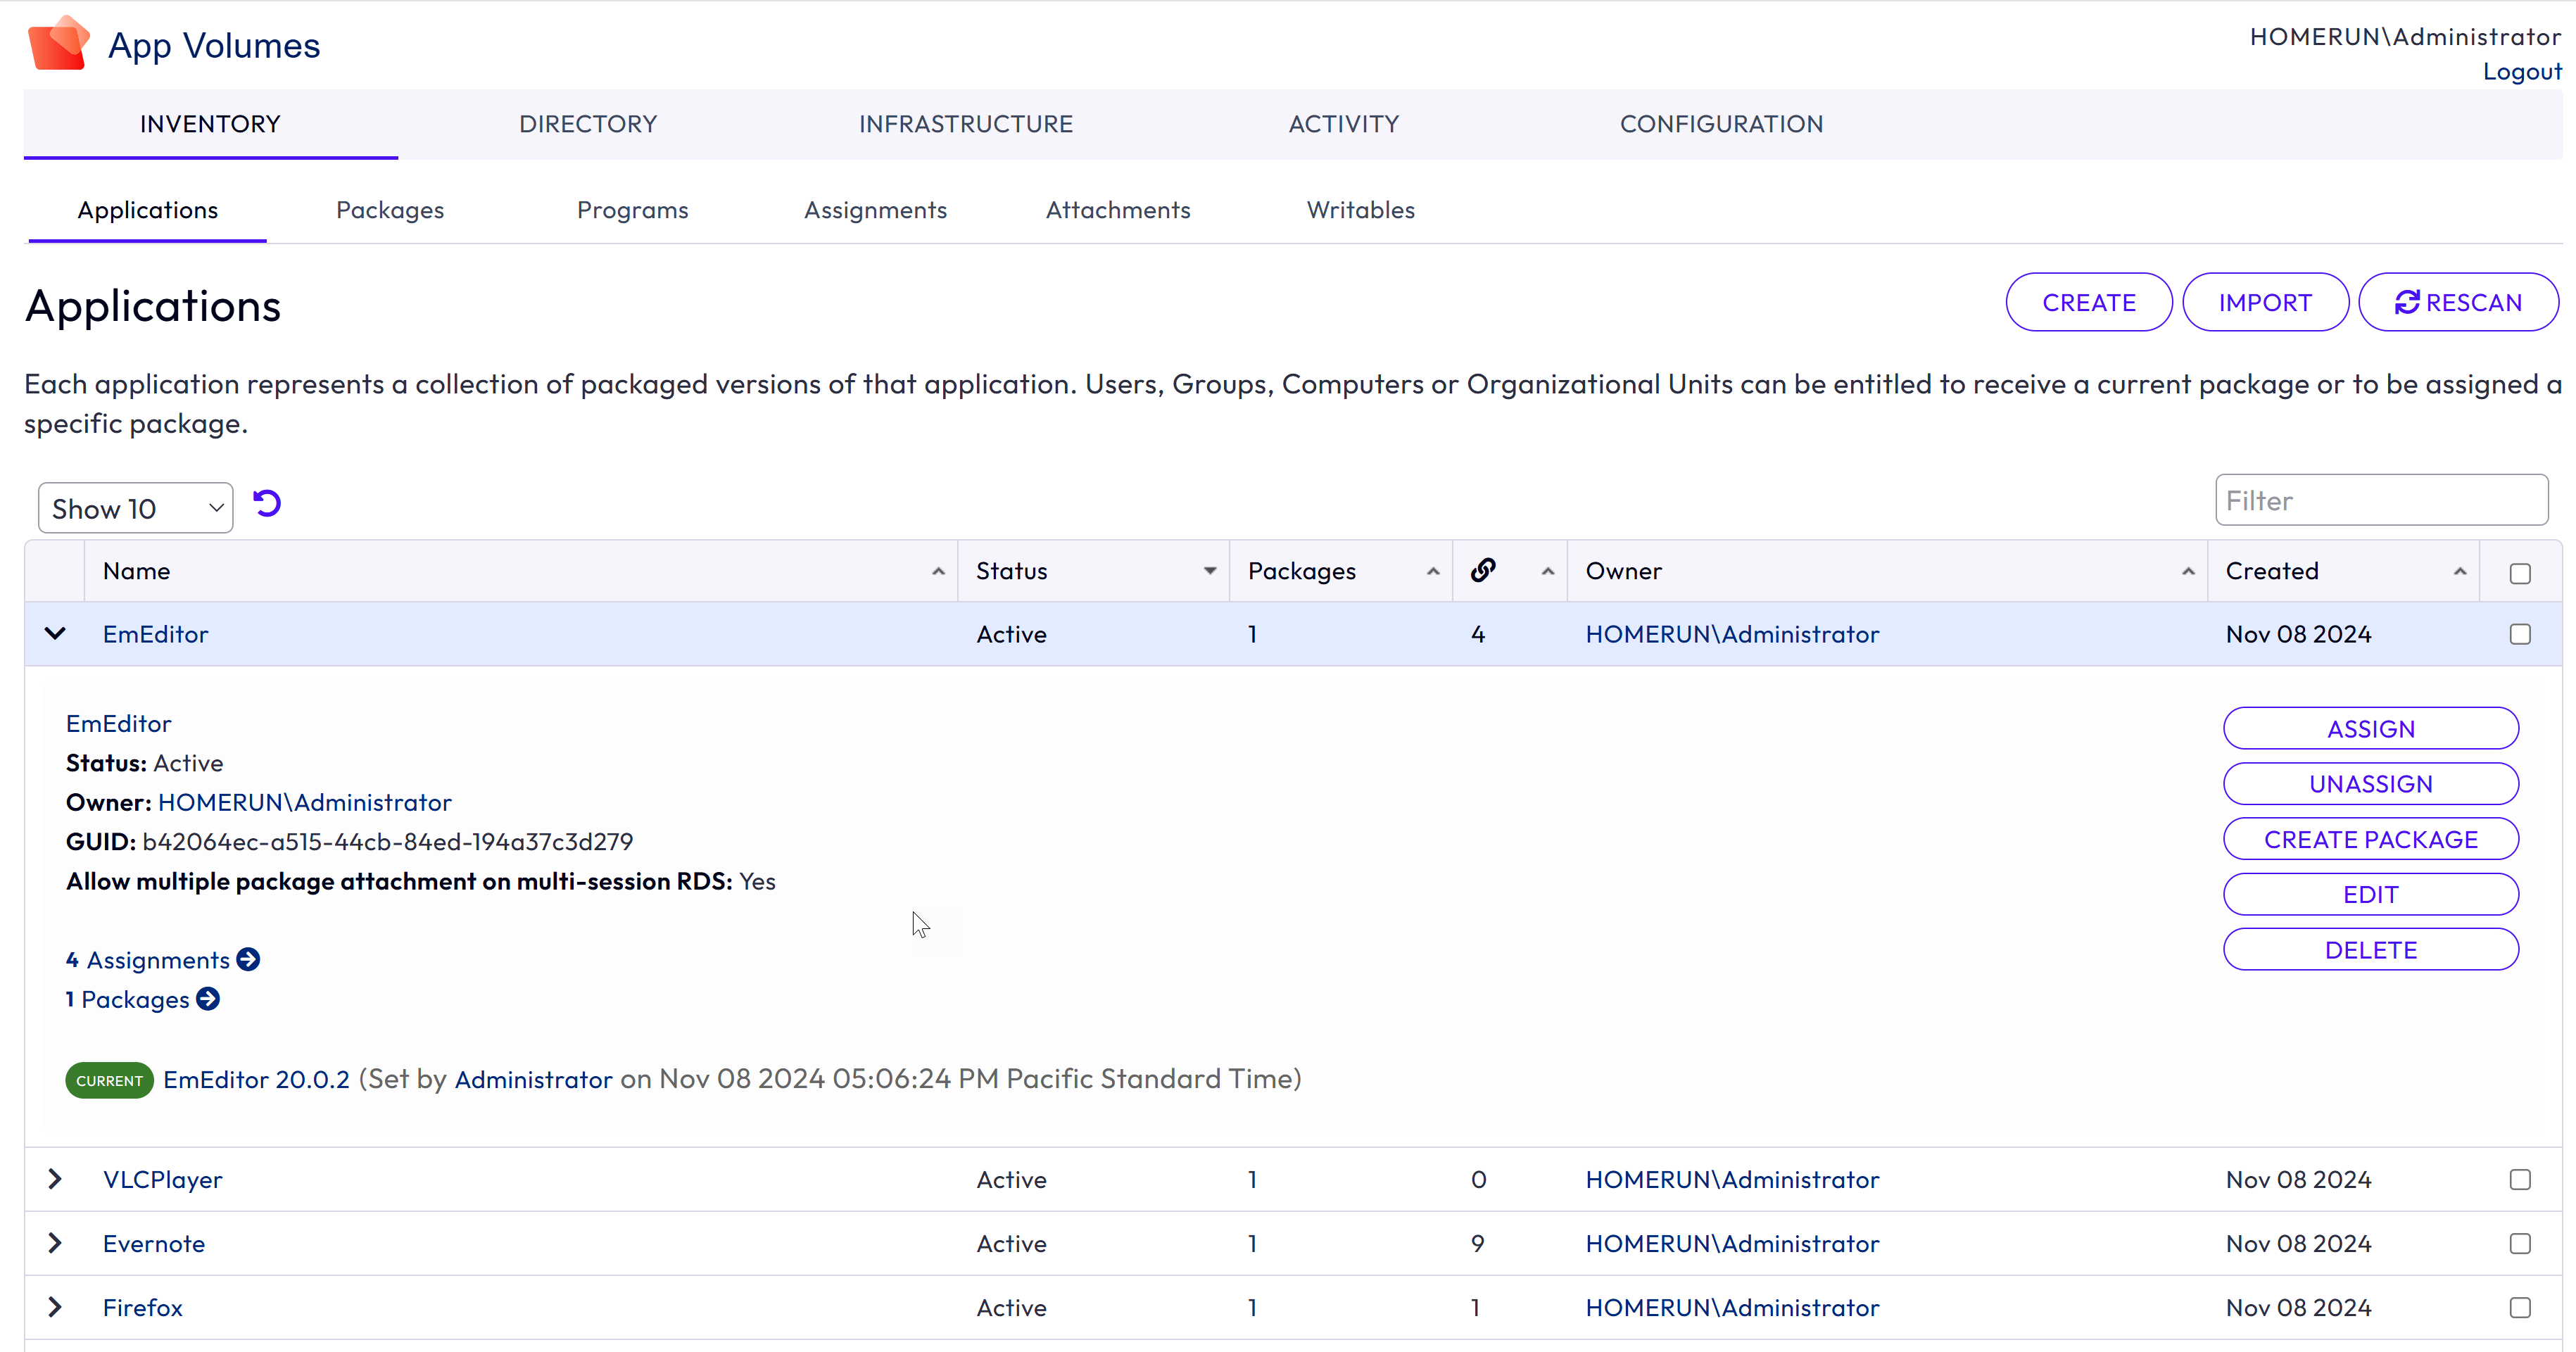Click into the Filter text field
Screen dimensions: 2576x1352
tap(2381, 500)
